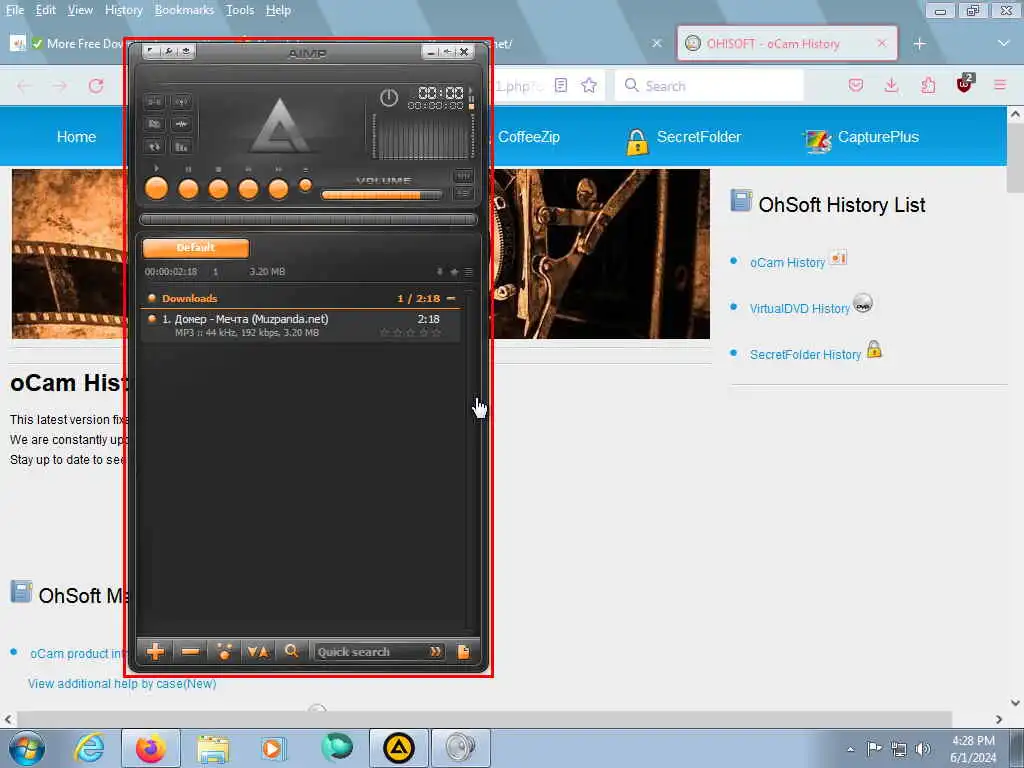Click the small orange open-file button in AIMP
The image size is (1024, 768).
pyautogui.click(x=305, y=185)
